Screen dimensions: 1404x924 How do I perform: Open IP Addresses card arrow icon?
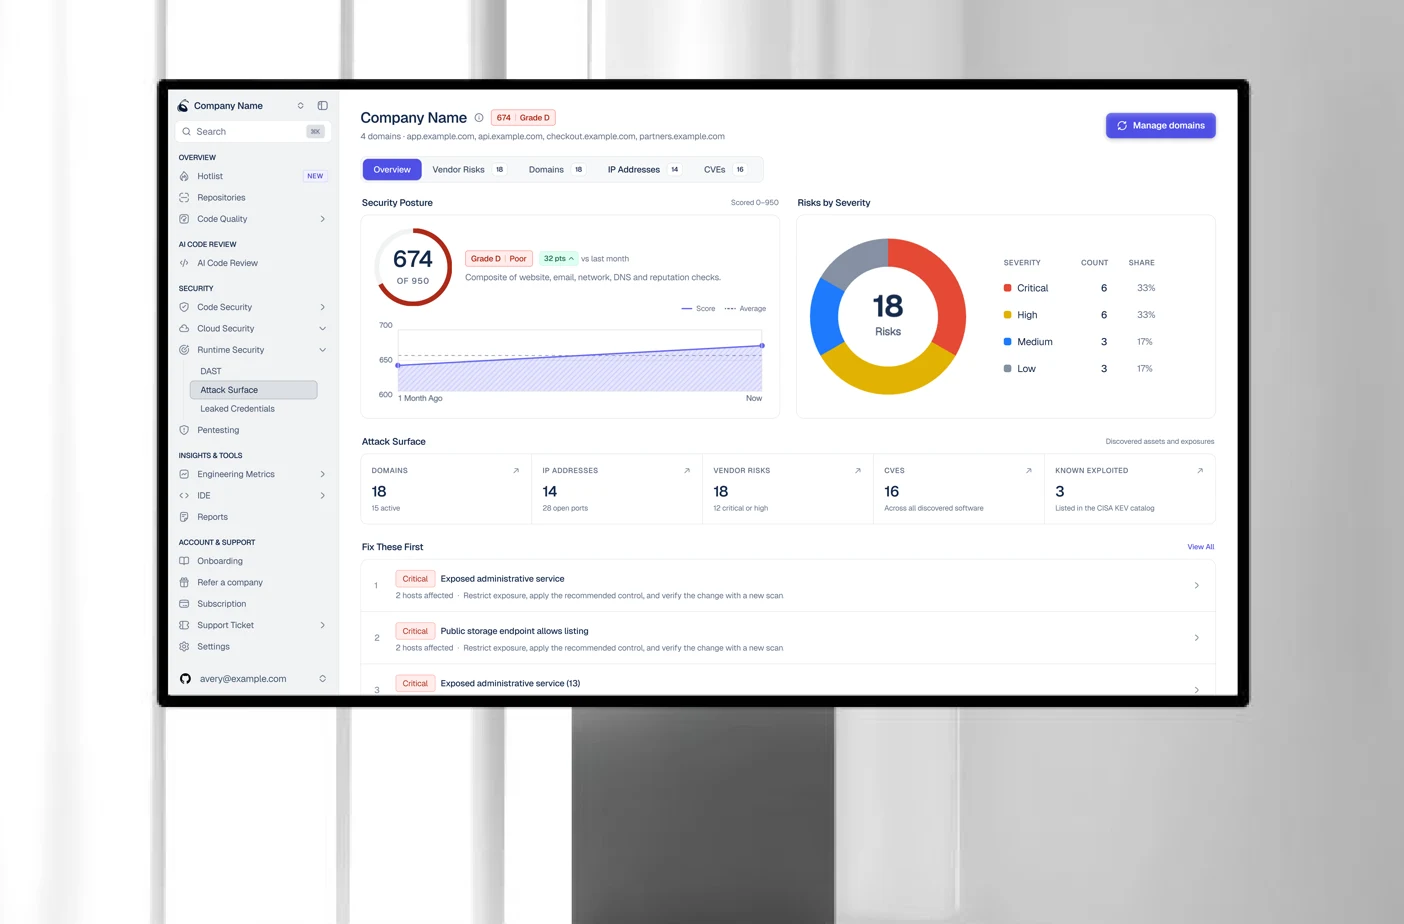[x=687, y=471]
